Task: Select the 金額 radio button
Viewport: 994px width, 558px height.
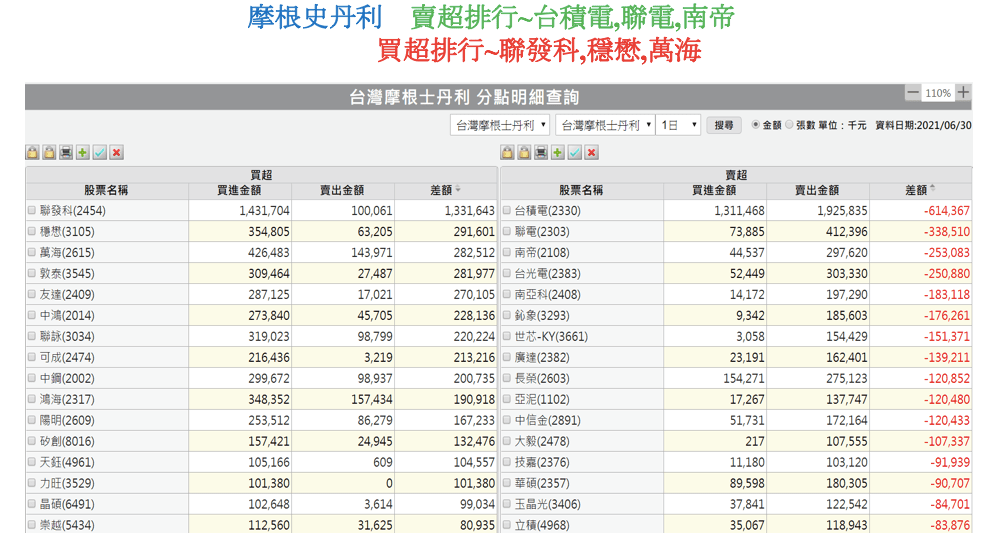Action: pyautogui.click(x=755, y=125)
